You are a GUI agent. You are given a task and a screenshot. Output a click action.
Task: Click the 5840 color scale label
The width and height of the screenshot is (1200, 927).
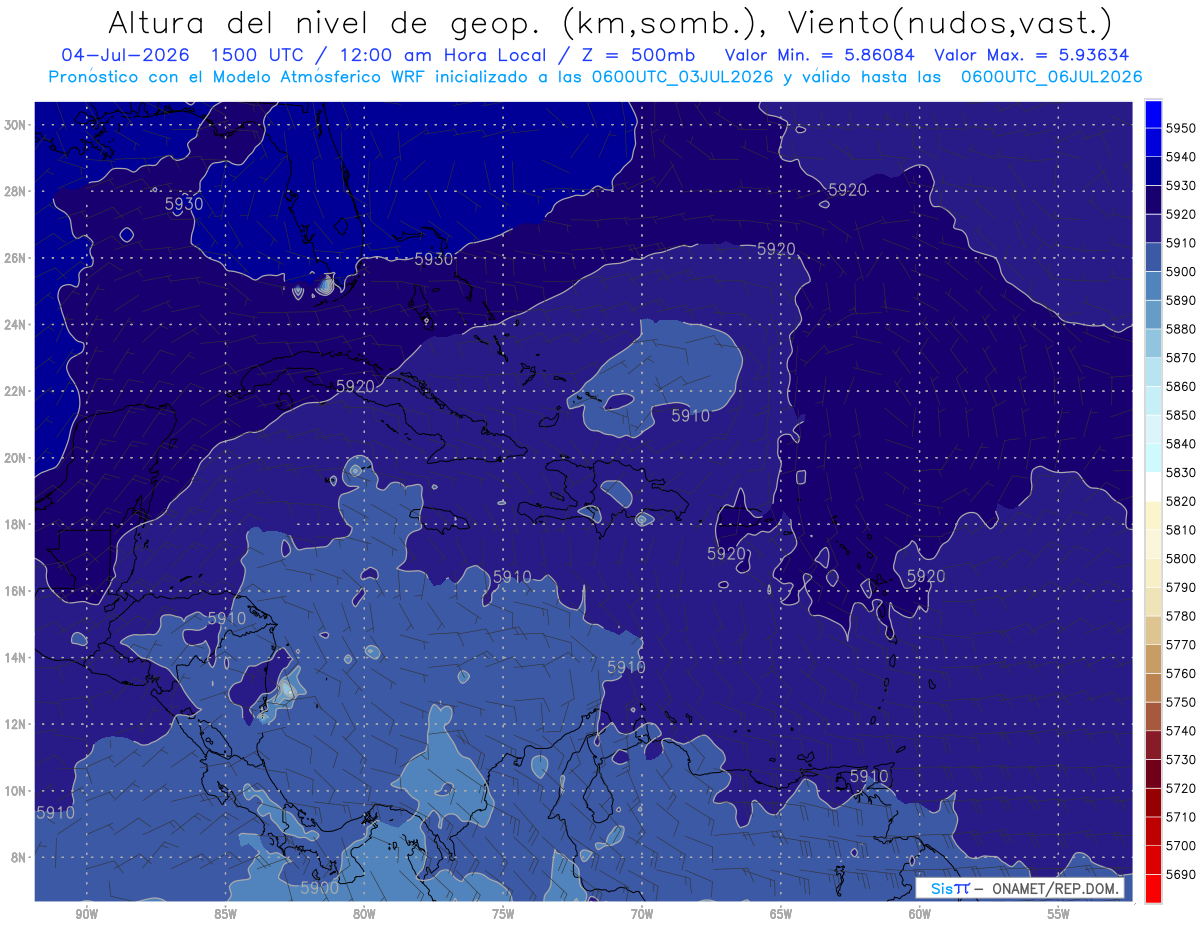[x=1181, y=443]
